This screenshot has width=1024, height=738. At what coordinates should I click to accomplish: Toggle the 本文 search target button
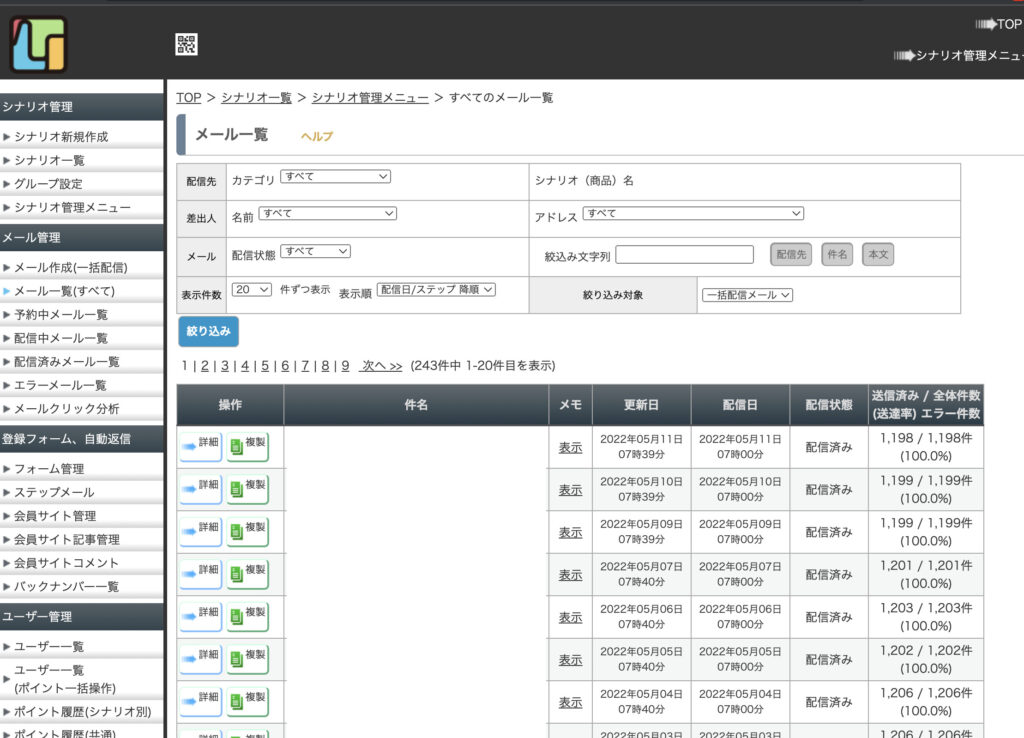pos(877,255)
